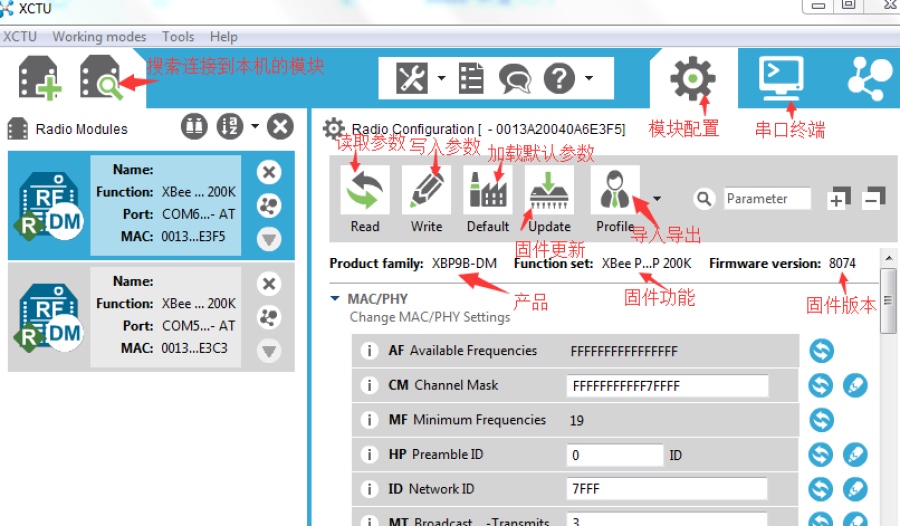Edit MT Broadcast Multi-Transmits field
The height and width of the screenshot is (526, 900).
click(x=667, y=519)
